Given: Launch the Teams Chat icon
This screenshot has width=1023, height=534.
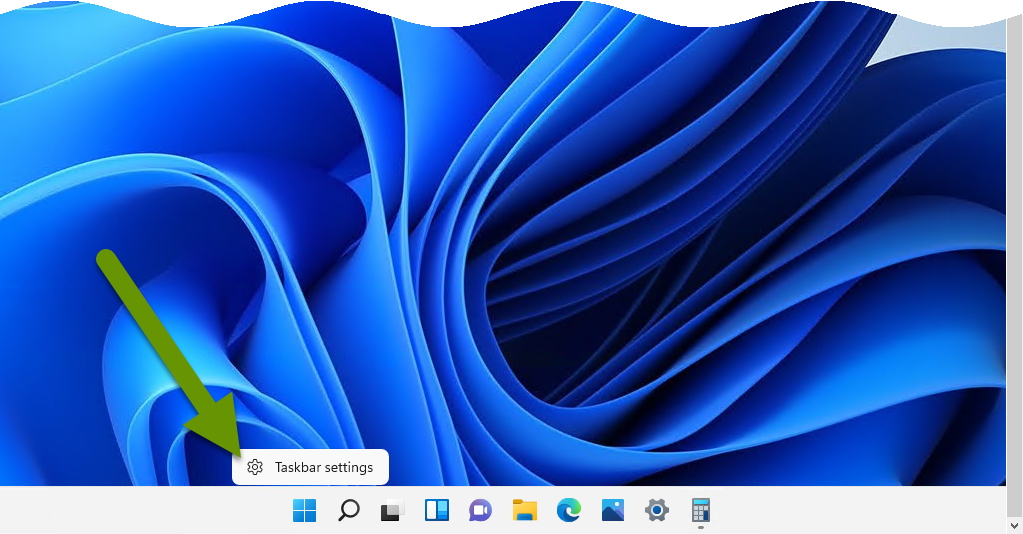Looking at the screenshot, I should (x=480, y=510).
